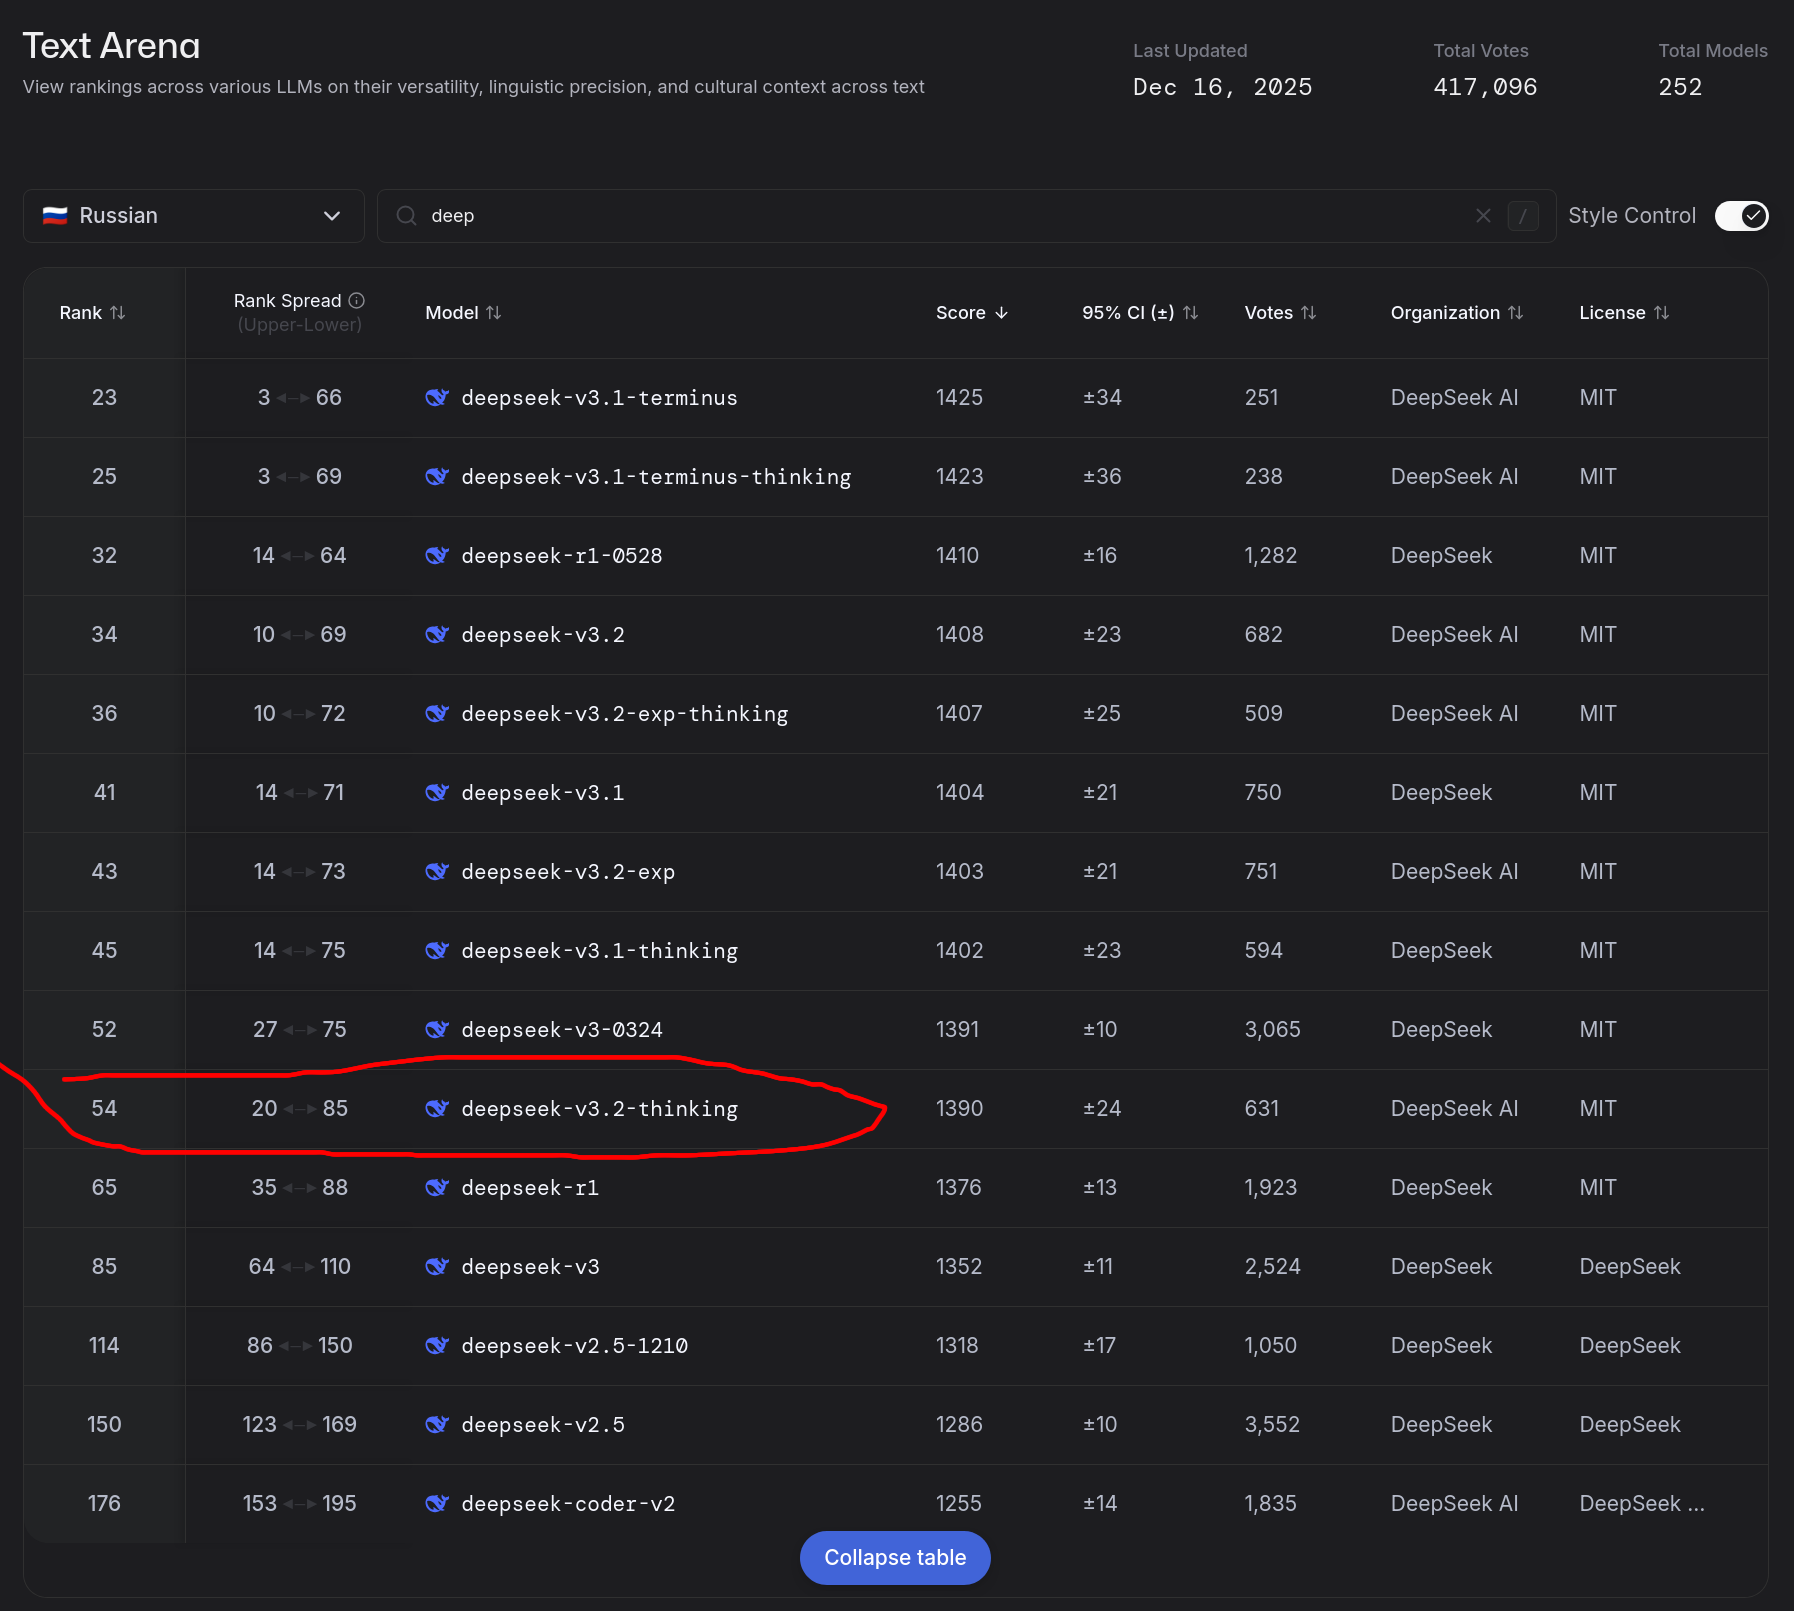The width and height of the screenshot is (1794, 1611).
Task: Click the Rank Spread info icon
Action: [357, 300]
